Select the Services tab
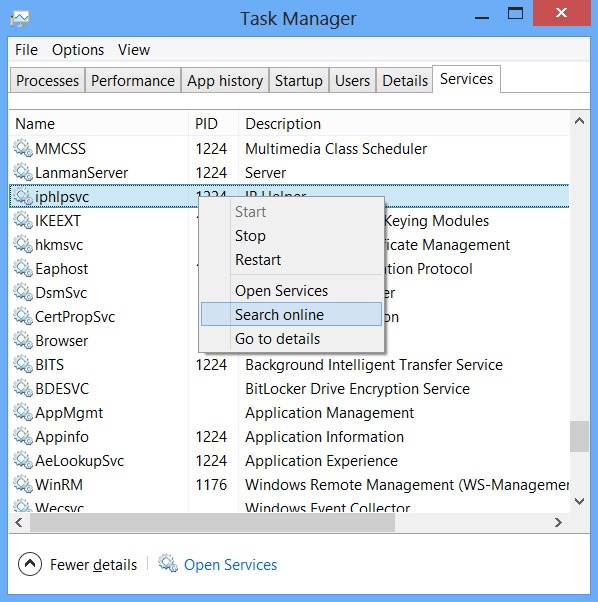 [466, 79]
